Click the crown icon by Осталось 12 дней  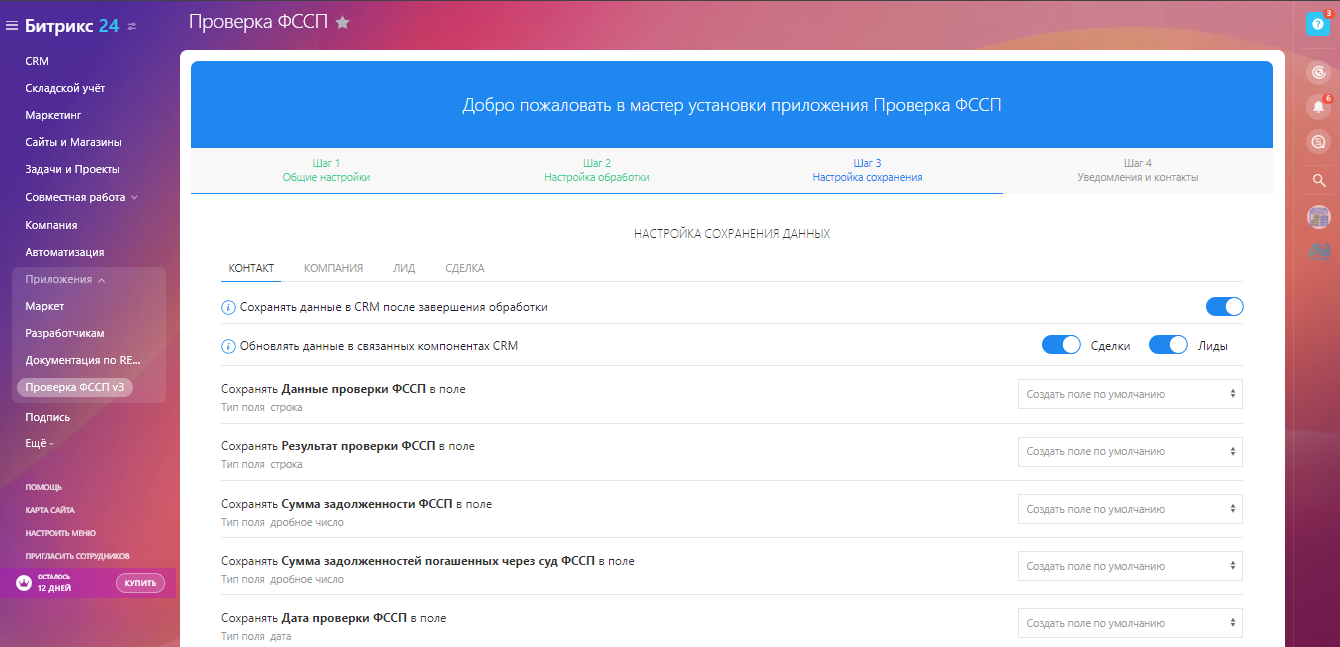(x=23, y=582)
